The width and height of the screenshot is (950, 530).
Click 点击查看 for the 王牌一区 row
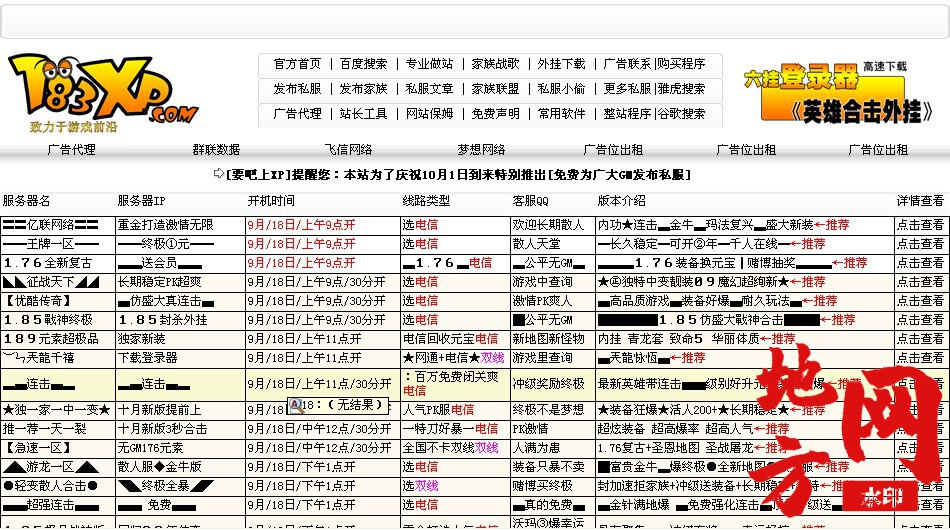pos(920,243)
